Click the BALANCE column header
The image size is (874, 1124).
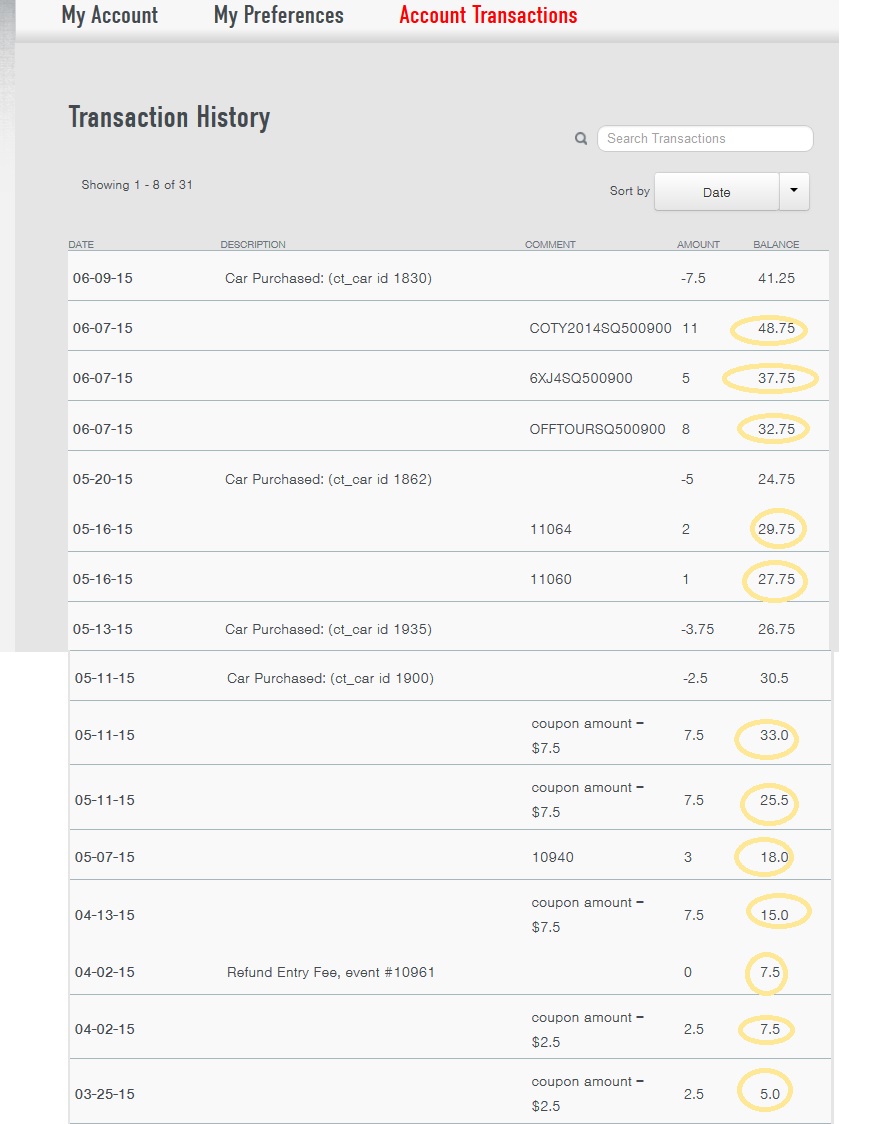click(776, 245)
